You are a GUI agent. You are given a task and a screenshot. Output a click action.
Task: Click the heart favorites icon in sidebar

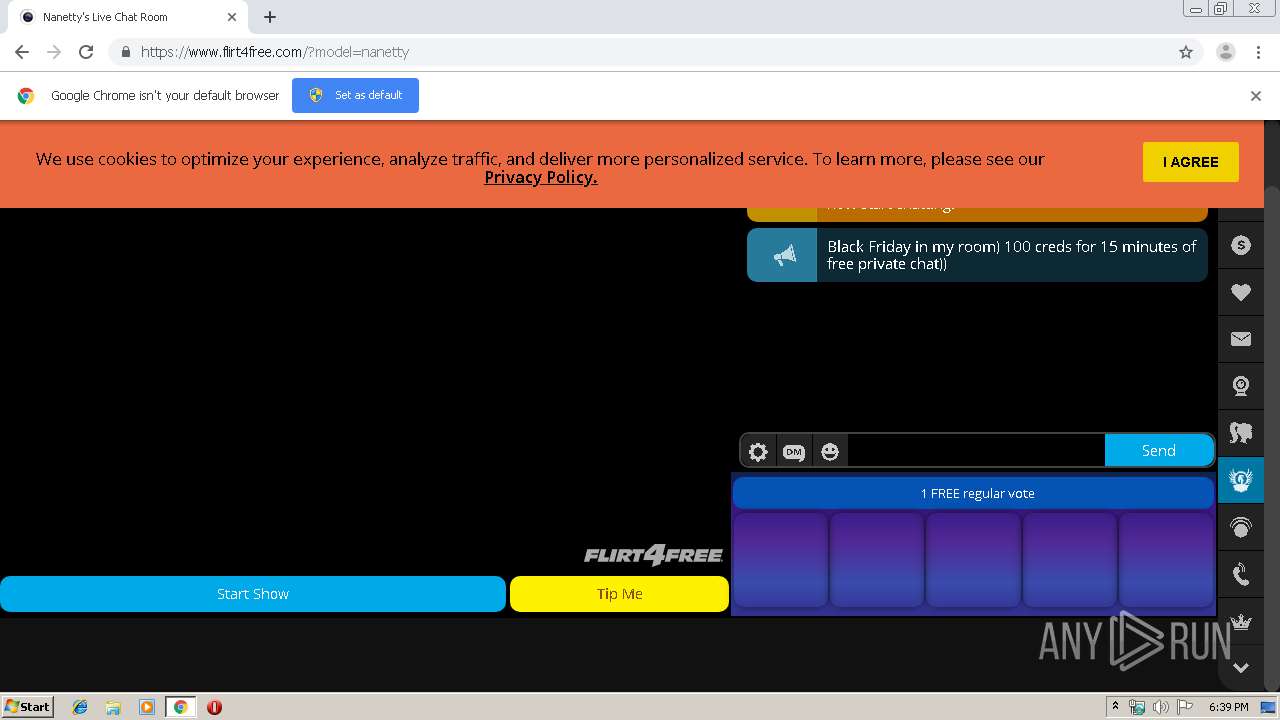[x=1241, y=292]
